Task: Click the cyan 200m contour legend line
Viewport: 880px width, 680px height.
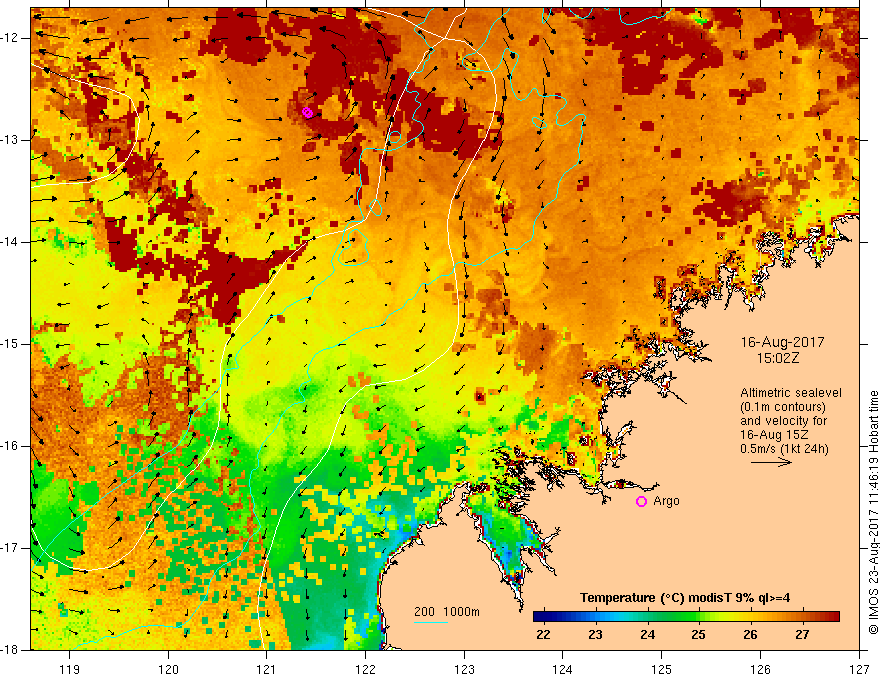Action: (x=431, y=622)
